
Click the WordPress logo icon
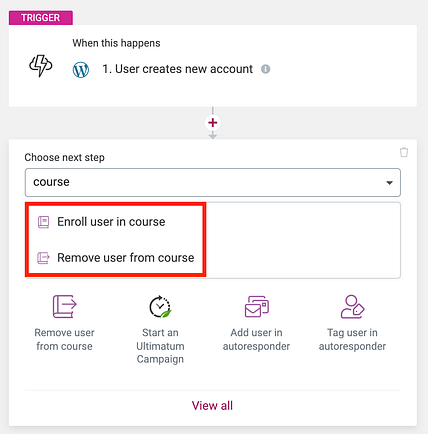(x=81, y=70)
